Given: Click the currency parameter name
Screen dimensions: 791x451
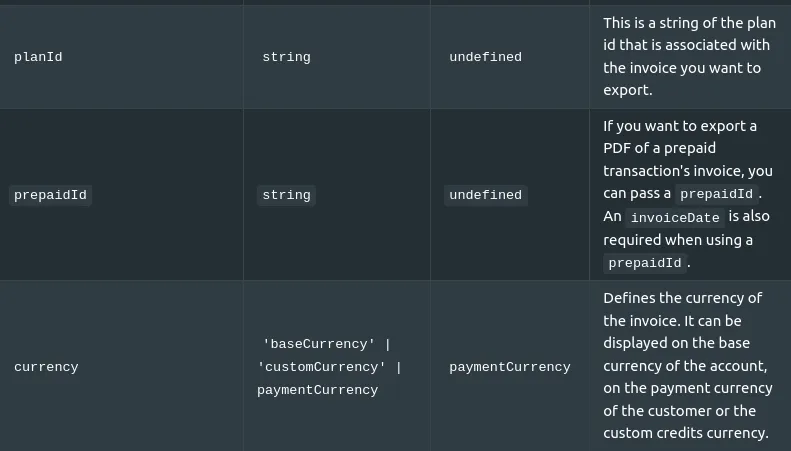Looking at the screenshot, I should 46,367.
